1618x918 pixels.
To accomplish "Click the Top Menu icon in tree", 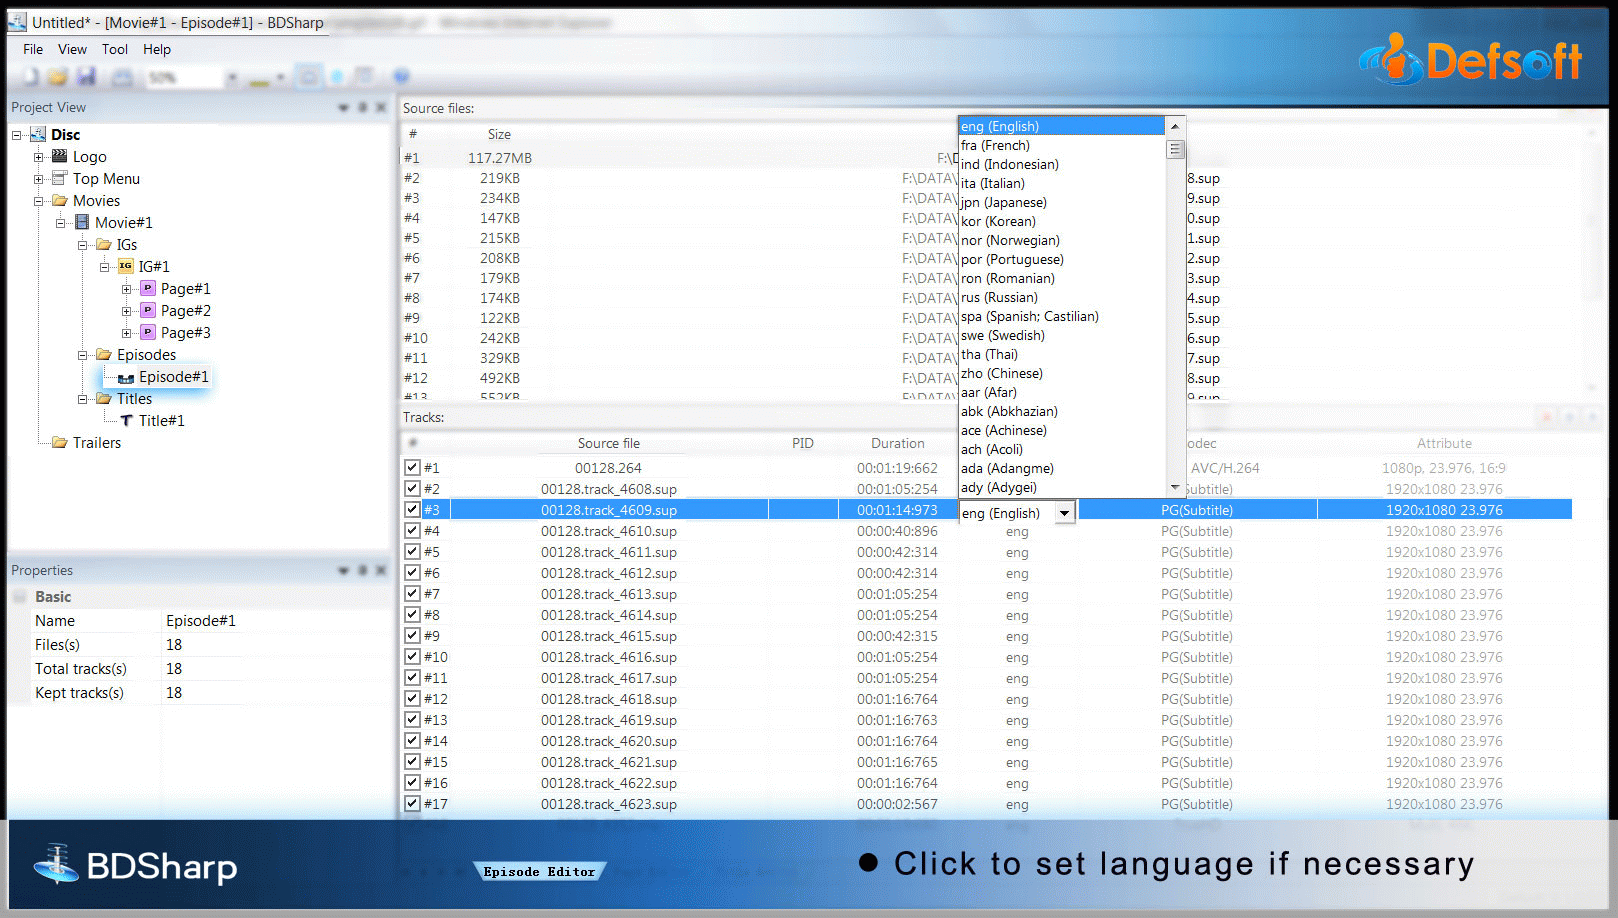I will click(60, 178).
